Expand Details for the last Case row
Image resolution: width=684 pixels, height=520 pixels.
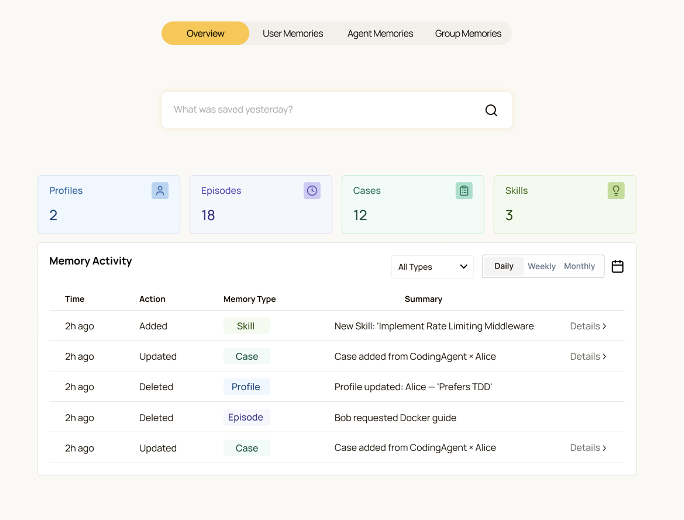coord(588,448)
